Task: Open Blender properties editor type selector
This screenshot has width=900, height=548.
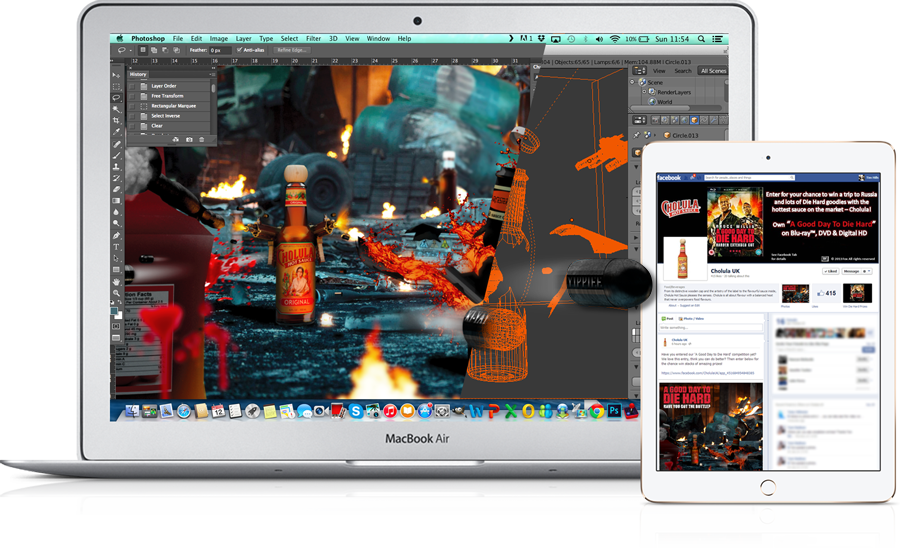Action: [639, 120]
